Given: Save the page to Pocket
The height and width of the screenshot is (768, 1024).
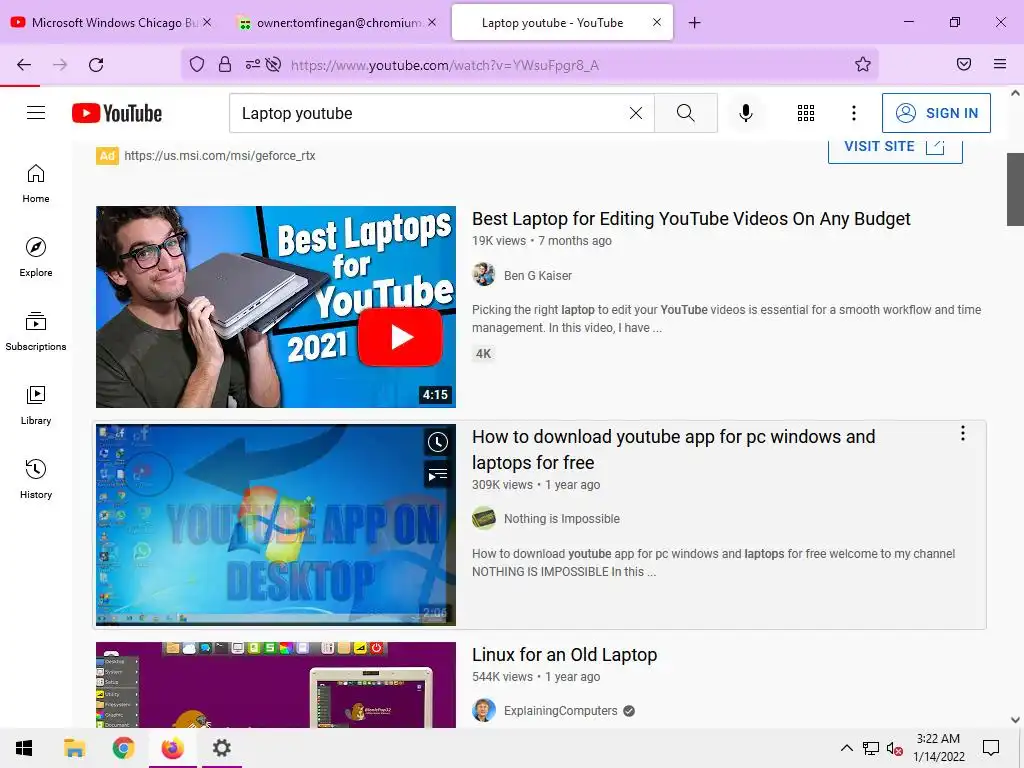Looking at the screenshot, I should 964,64.
